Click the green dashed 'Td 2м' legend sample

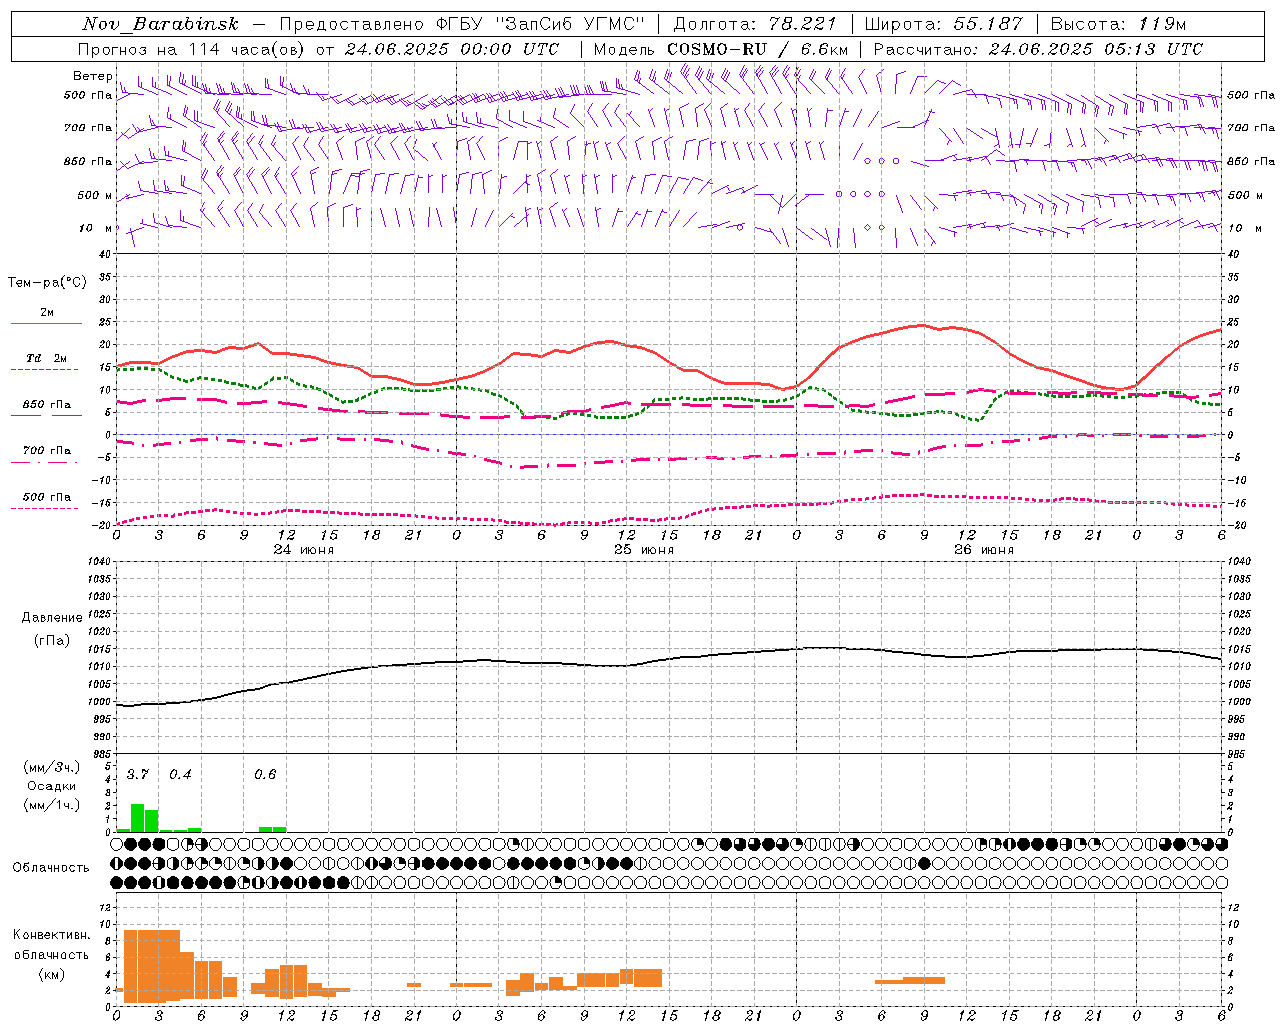[44, 370]
